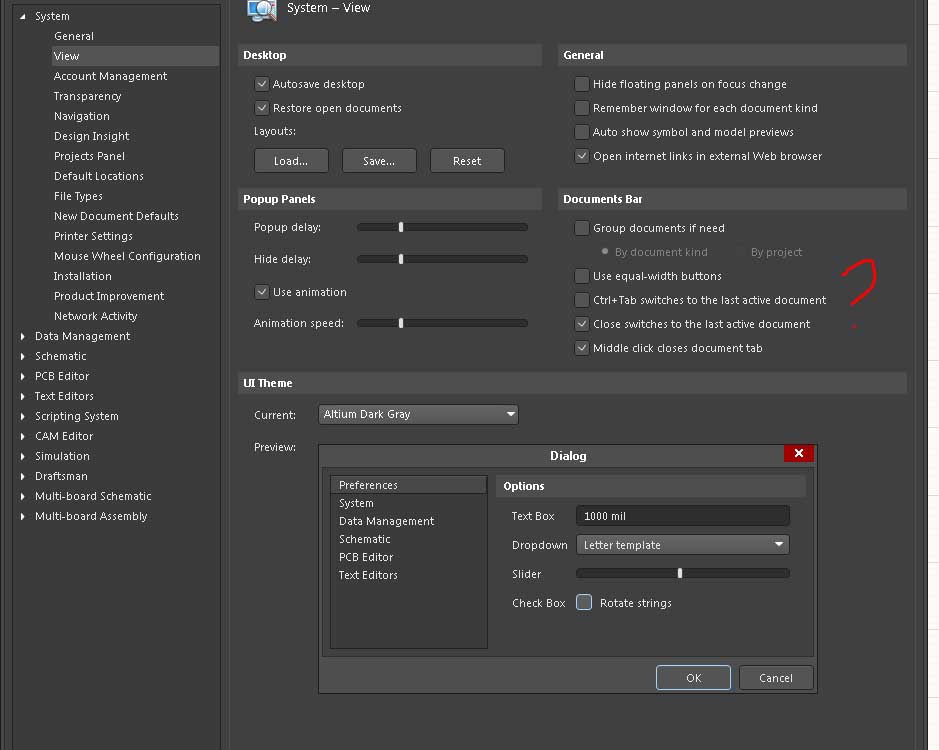Open the Account Management page
Viewport: 939px width, 750px height.
[110, 76]
